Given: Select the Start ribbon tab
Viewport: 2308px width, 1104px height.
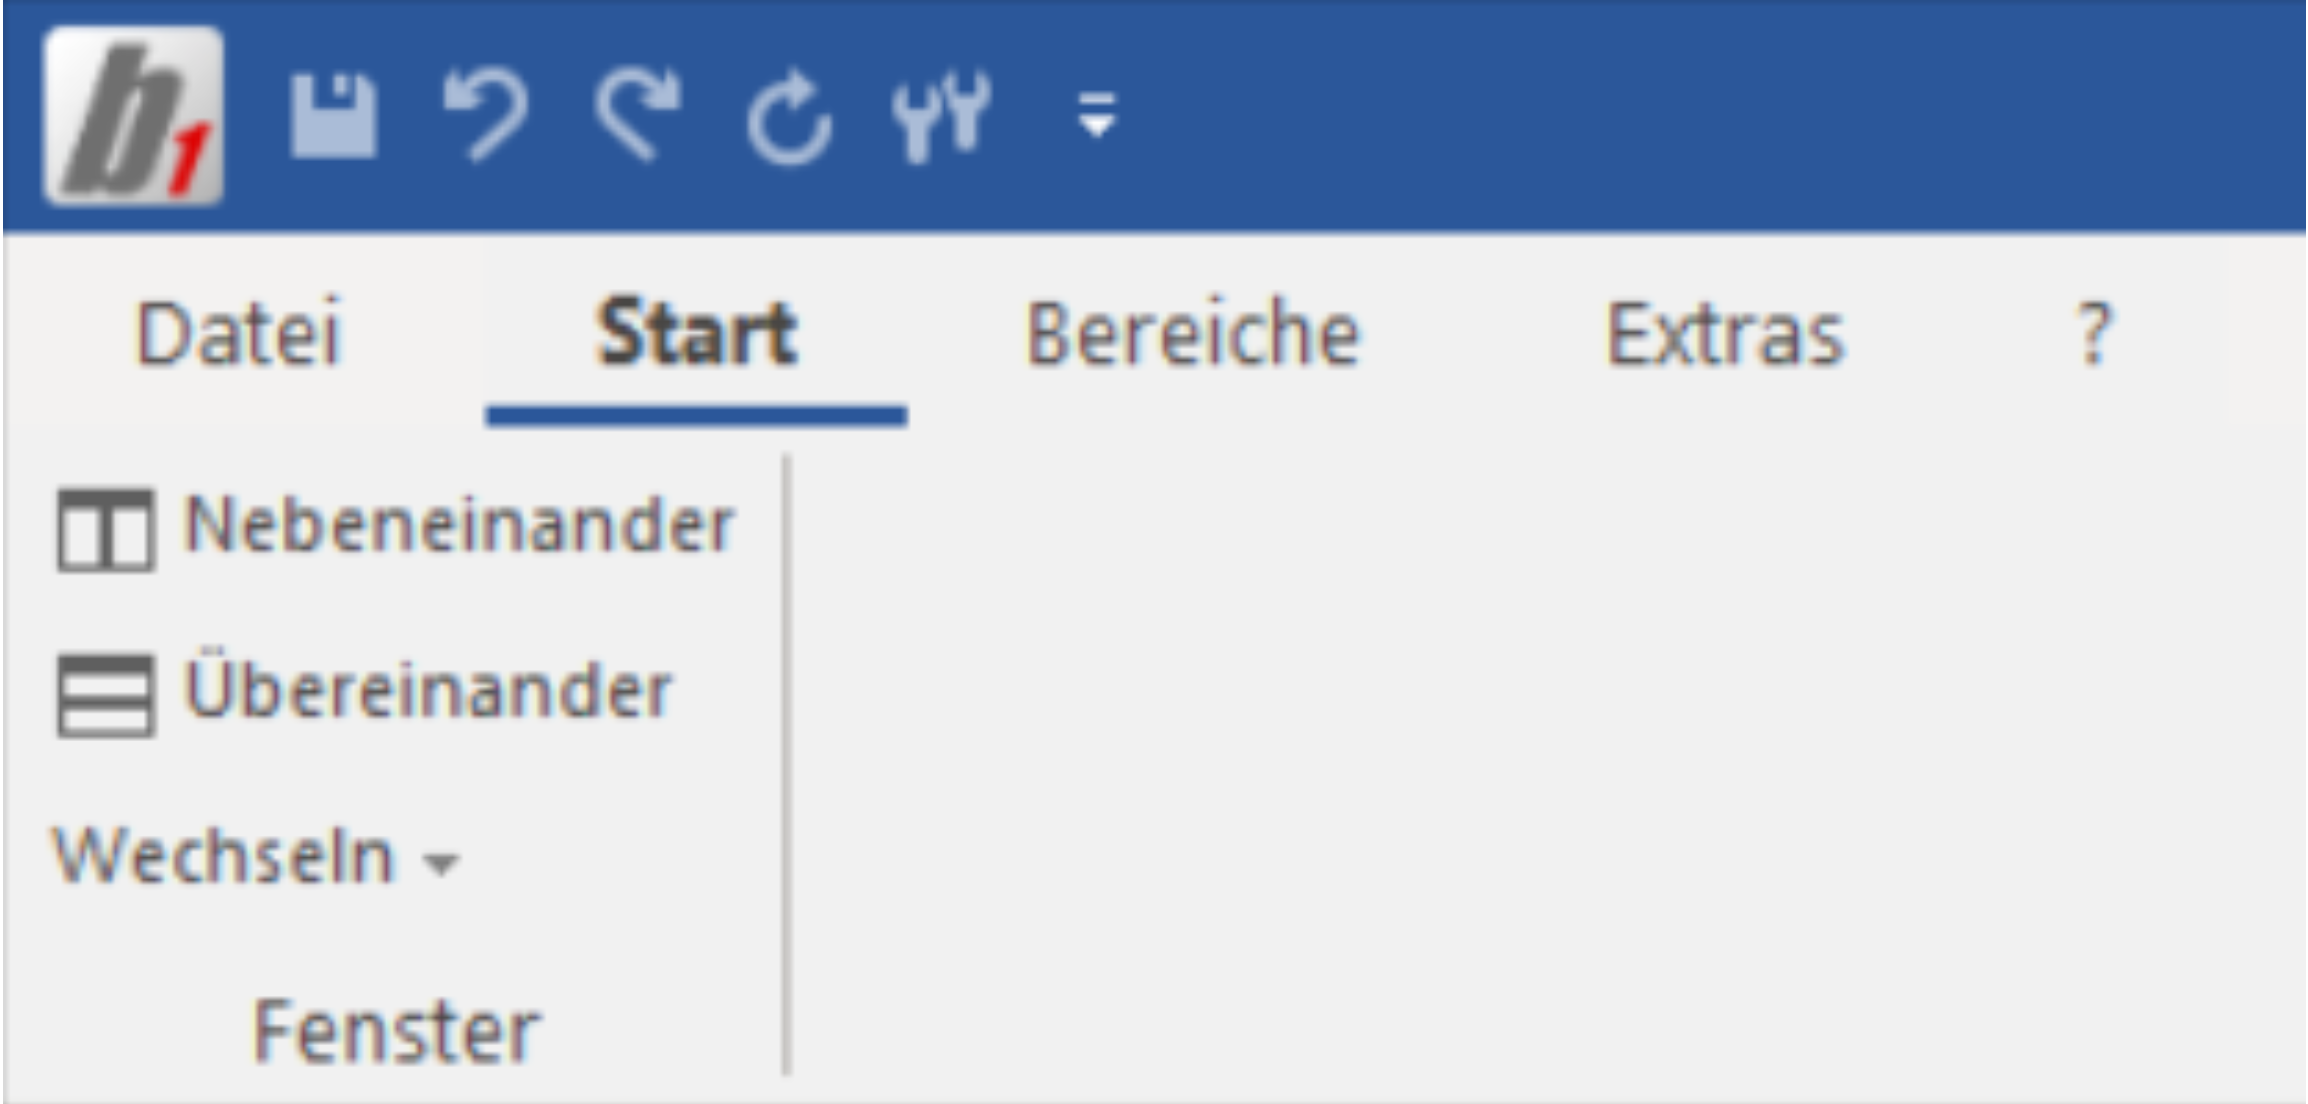Looking at the screenshot, I should pos(697,334).
